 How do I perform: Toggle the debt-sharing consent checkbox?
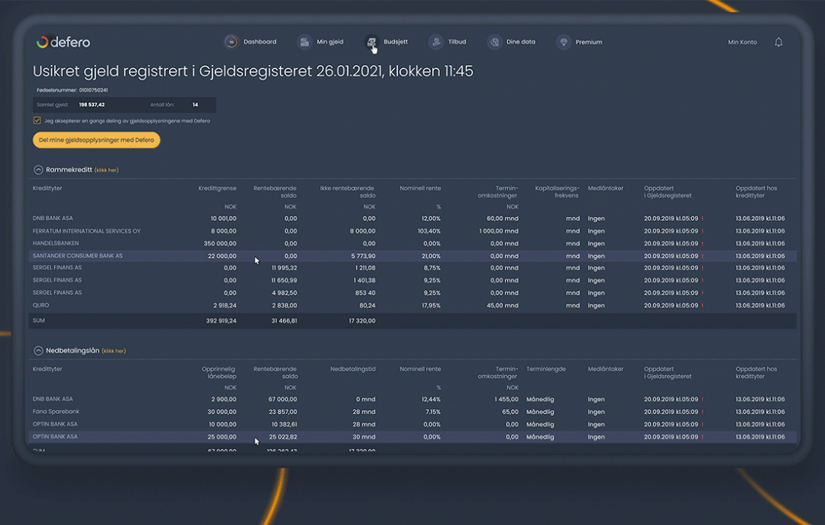pyautogui.click(x=37, y=121)
